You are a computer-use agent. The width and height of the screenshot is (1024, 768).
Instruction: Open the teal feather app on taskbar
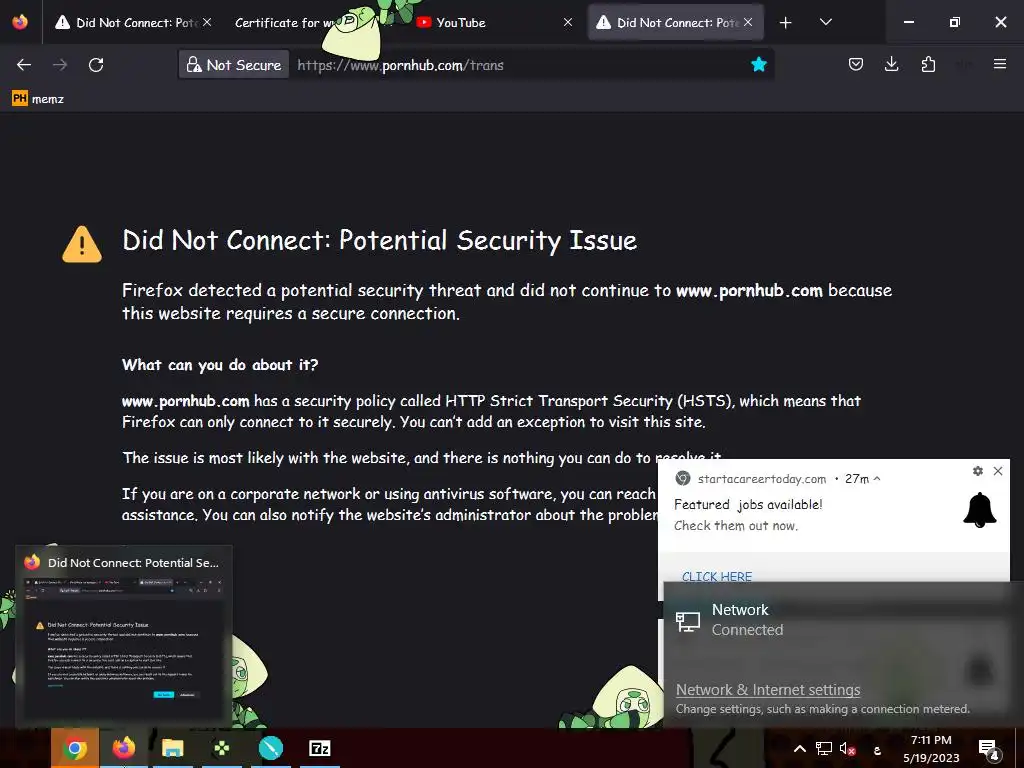[x=270, y=748]
